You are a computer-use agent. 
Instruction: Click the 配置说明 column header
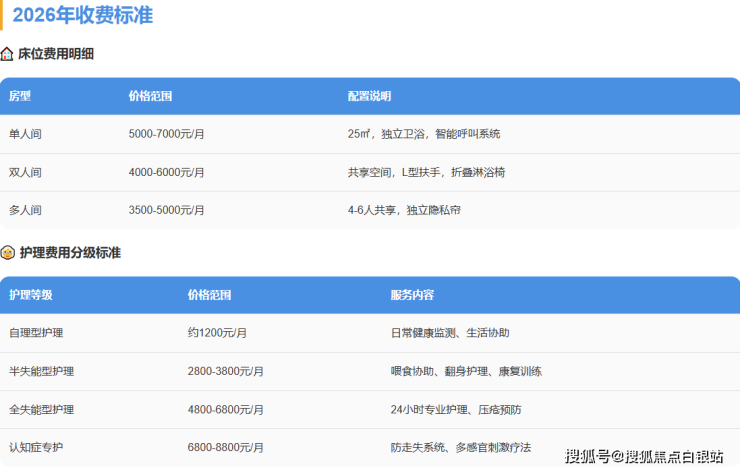369,96
